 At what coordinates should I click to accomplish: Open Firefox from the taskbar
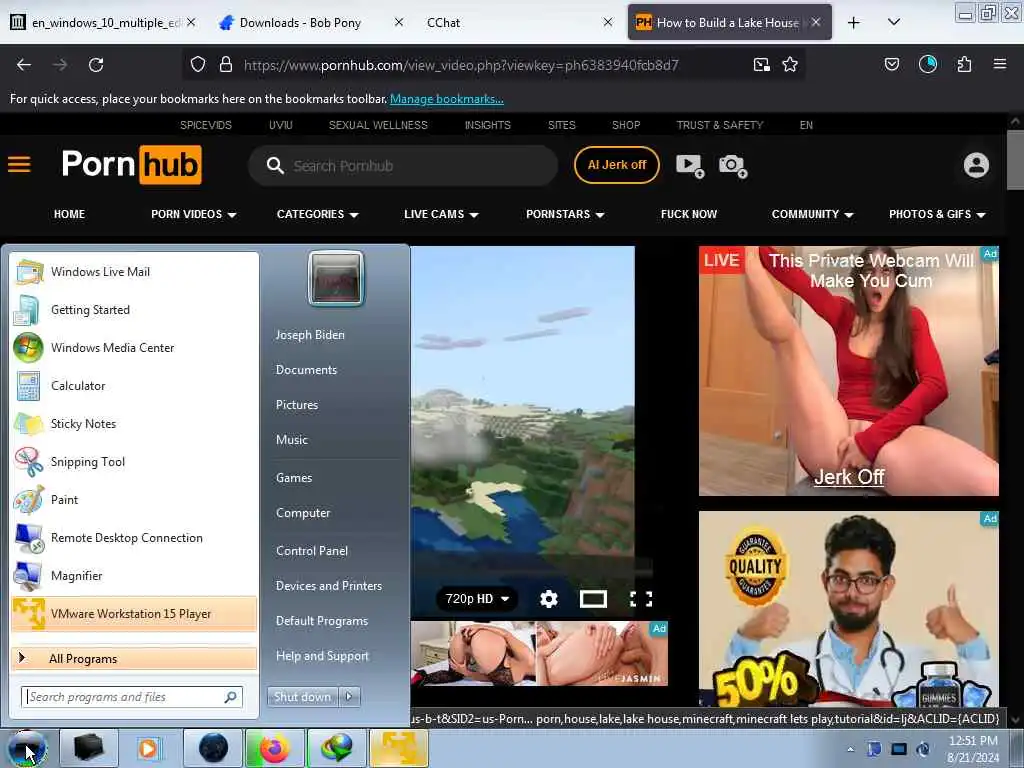275,748
